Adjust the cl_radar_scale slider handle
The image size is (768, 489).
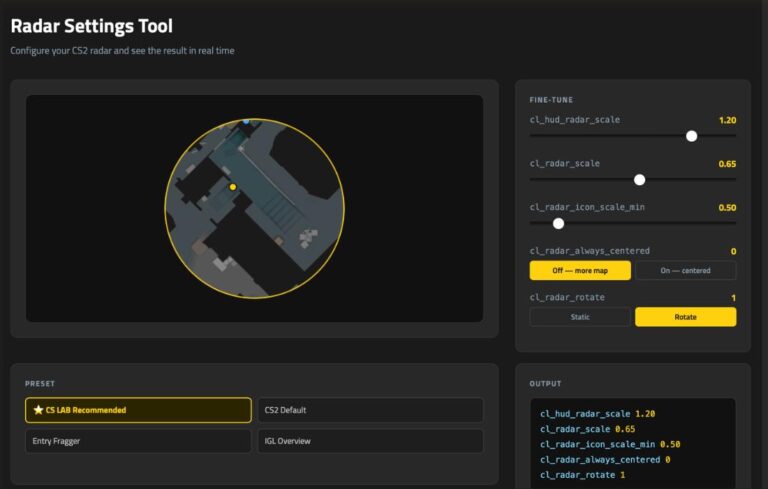pyautogui.click(x=639, y=180)
